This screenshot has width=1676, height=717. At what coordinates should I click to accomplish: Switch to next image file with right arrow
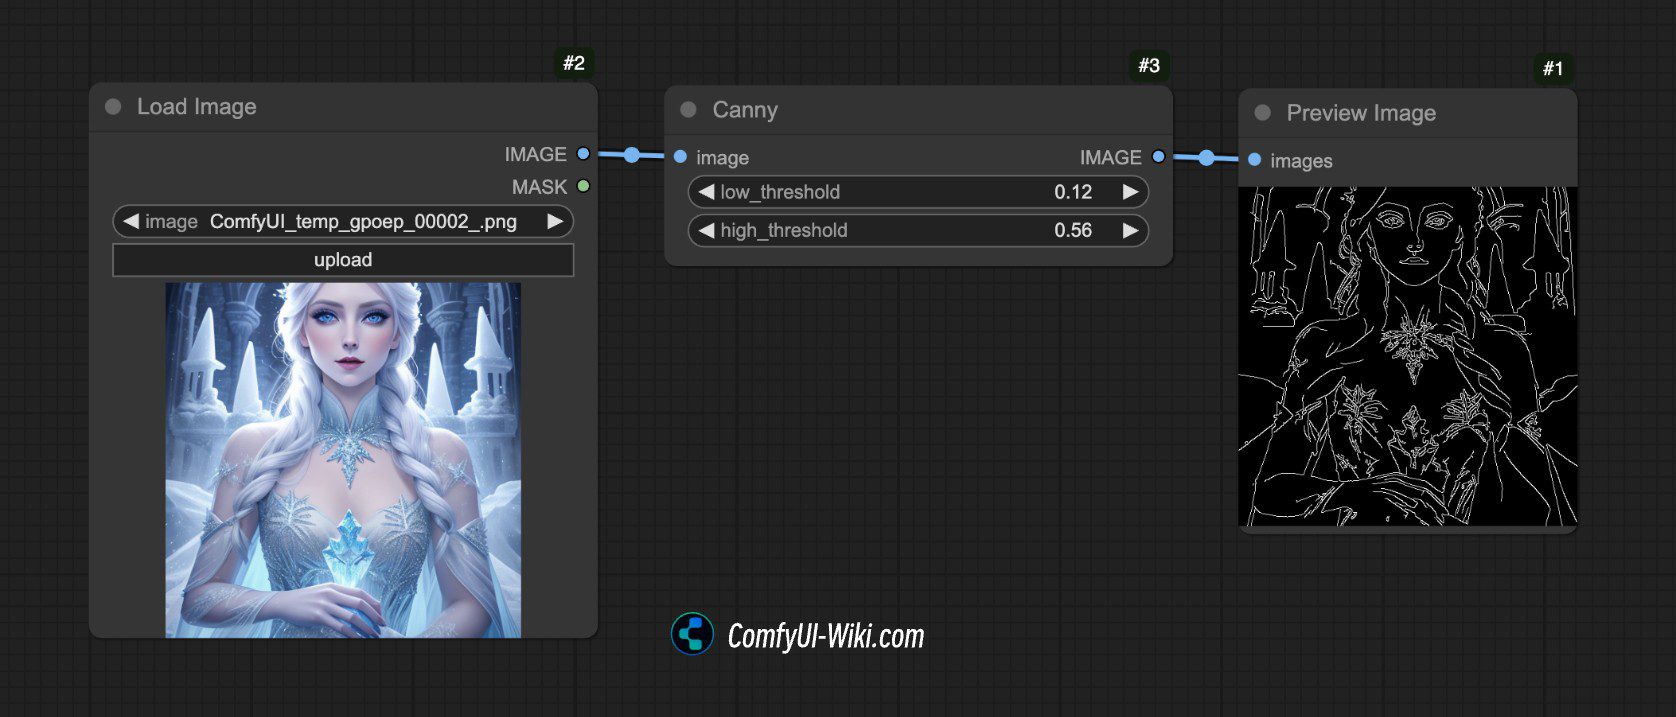555,221
